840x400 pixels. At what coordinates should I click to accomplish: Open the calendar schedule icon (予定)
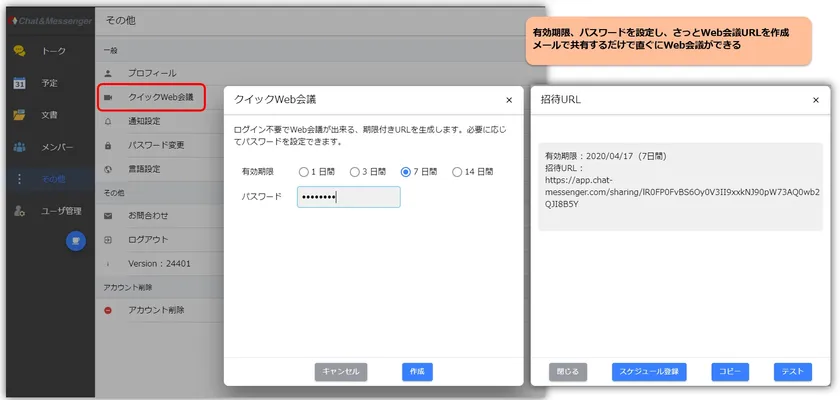pos(19,83)
